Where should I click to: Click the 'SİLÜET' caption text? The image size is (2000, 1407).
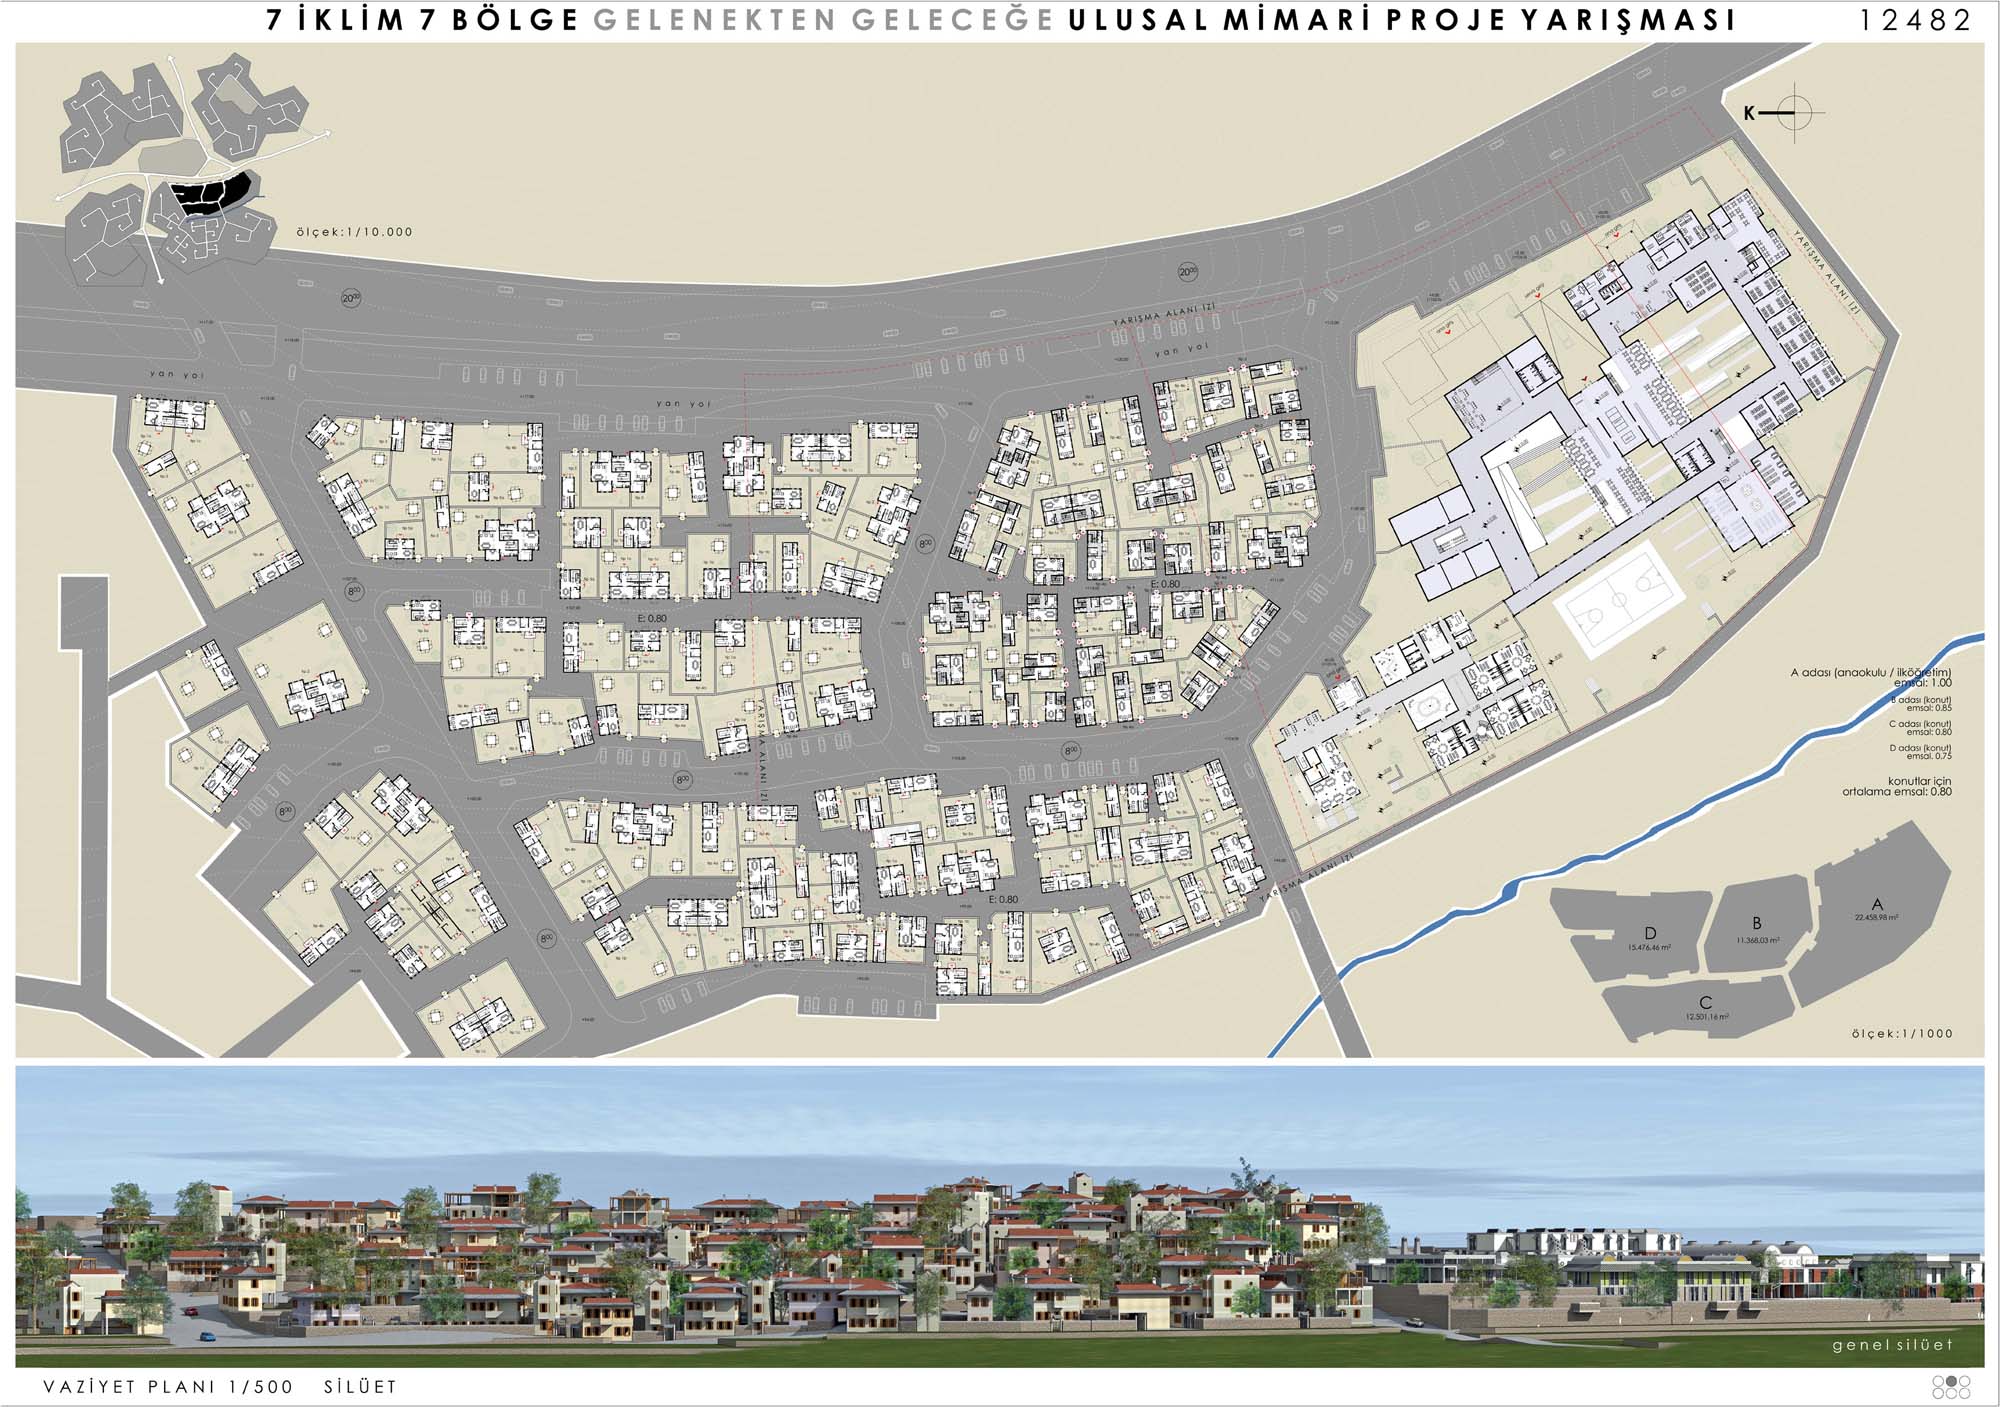[x=360, y=1387]
